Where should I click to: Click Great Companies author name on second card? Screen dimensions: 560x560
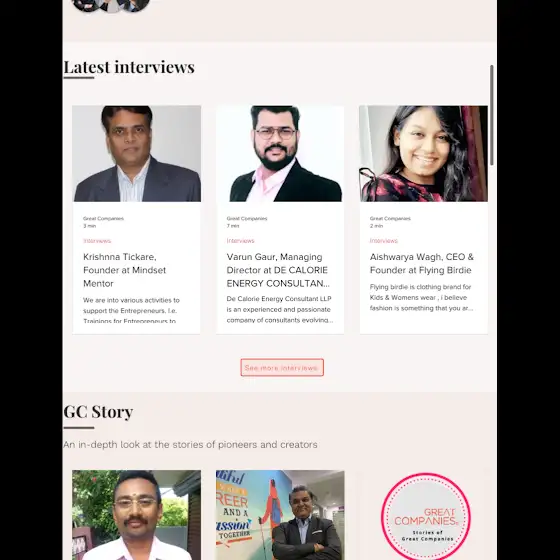coord(247,218)
